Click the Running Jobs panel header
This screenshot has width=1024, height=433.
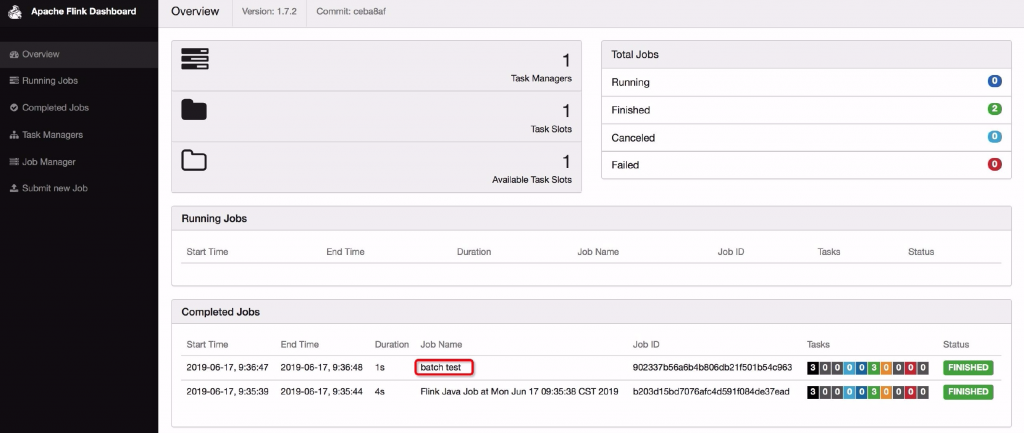pyautogui.click(x=591, y=219)
